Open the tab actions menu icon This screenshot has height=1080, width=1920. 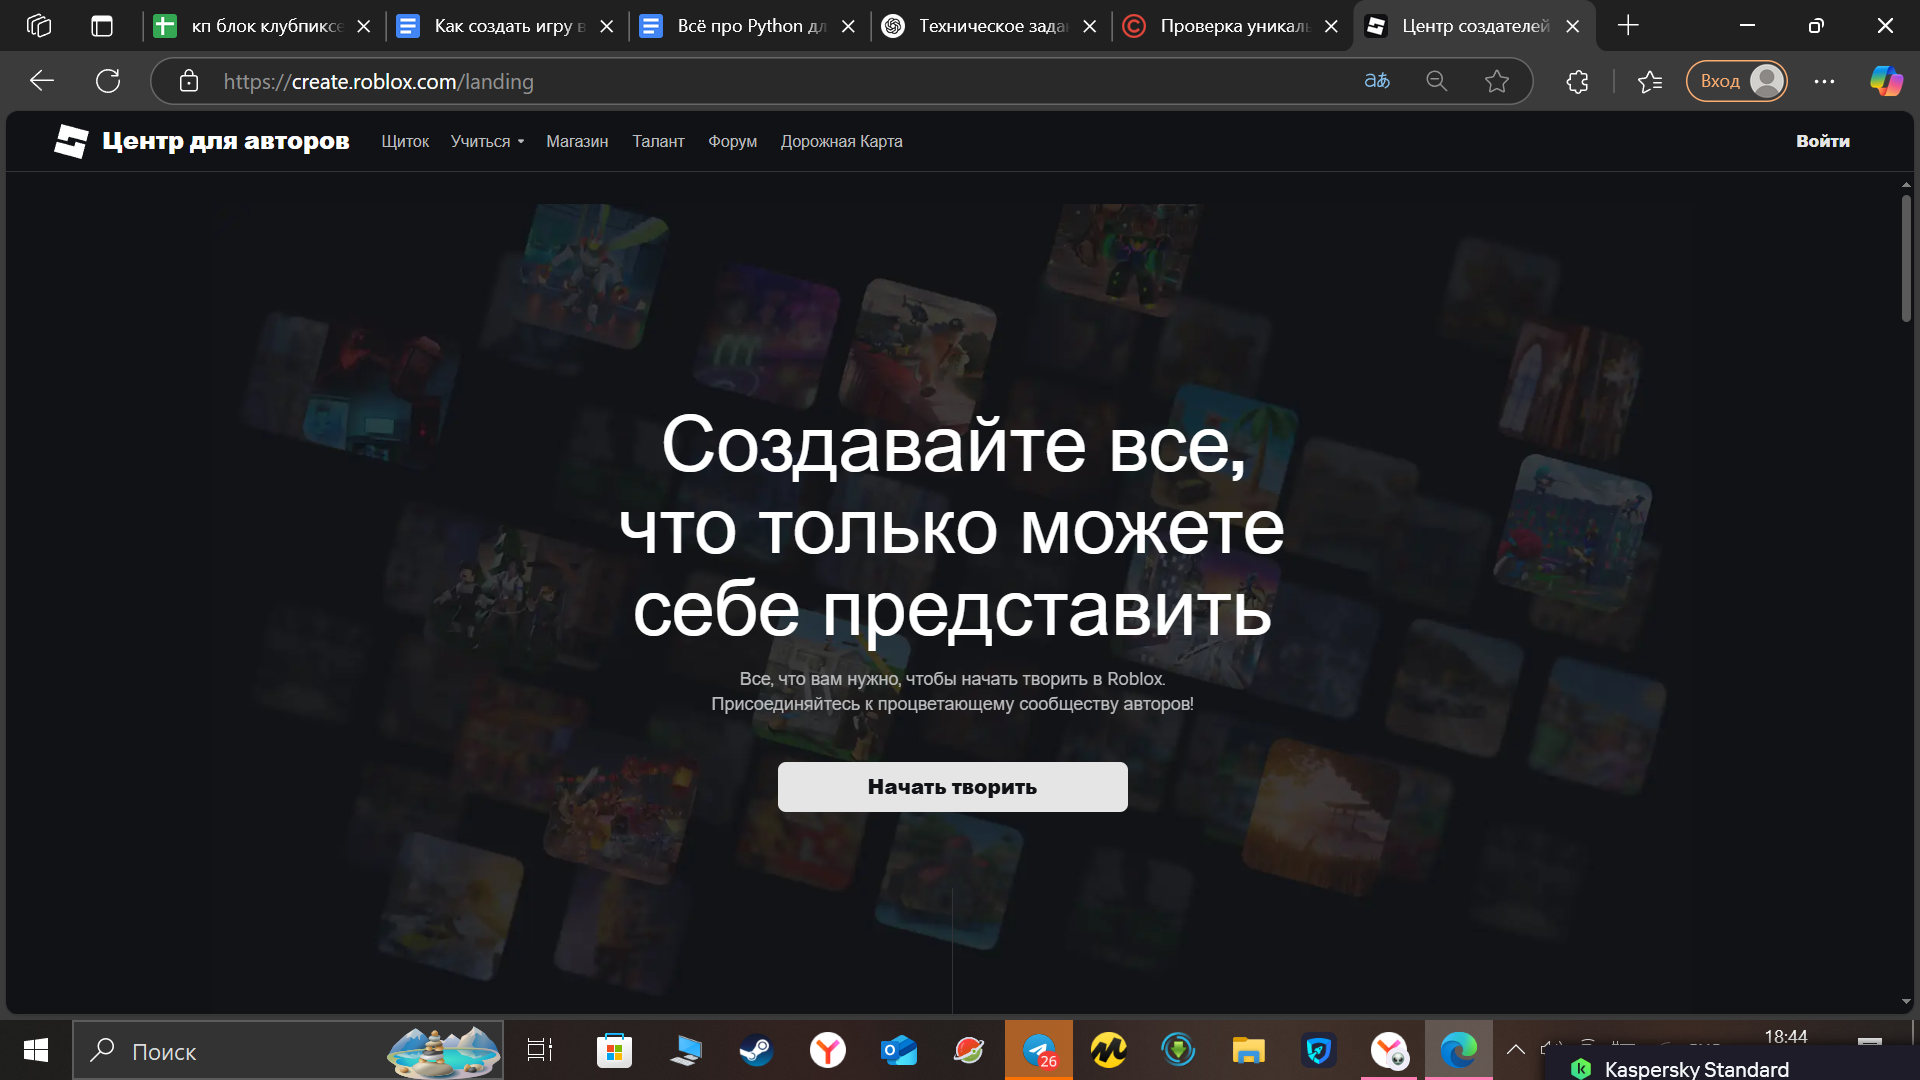pos(102,26)
